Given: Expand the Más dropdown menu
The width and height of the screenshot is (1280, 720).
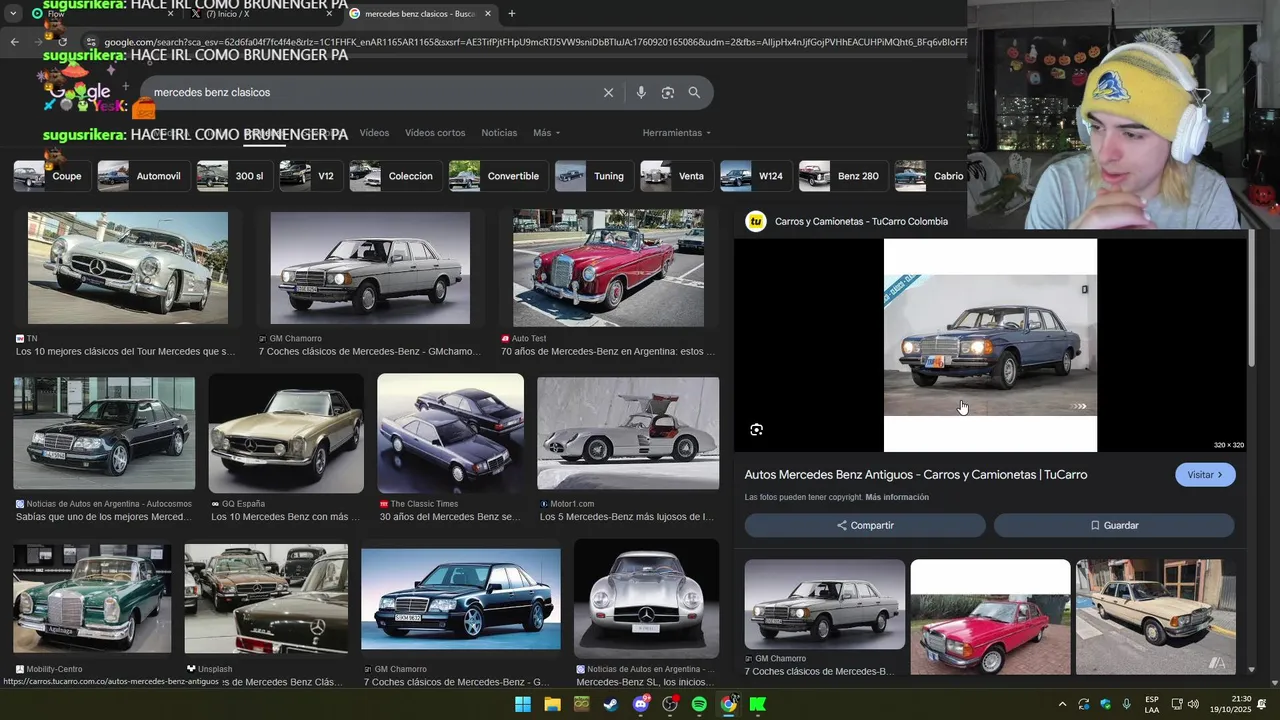Looking at the screenshot, I should pyautogui.click(x=546, y=133).
